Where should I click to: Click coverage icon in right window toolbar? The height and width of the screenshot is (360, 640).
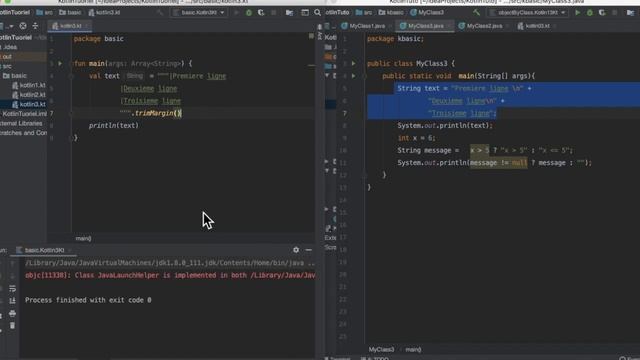coord(602,13)
